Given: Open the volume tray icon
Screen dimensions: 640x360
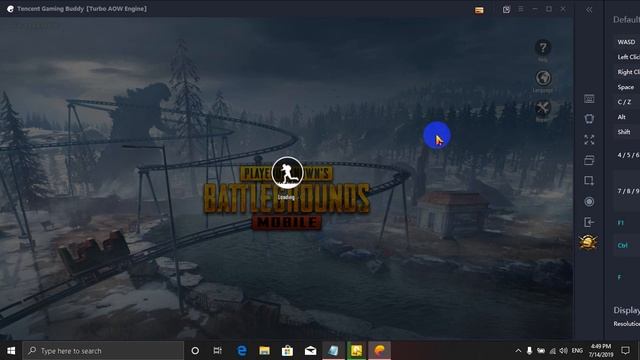Looking at the screenshot, I should click(564, 351).
